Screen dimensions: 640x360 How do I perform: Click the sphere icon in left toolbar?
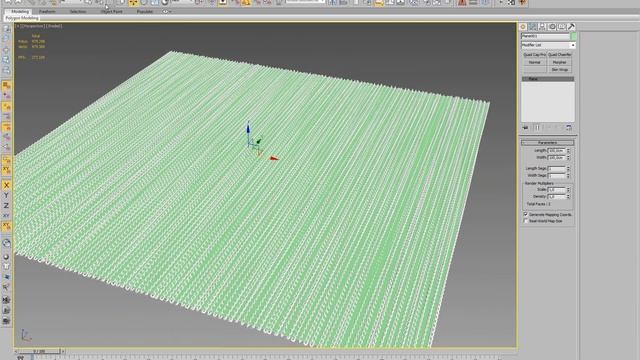point(6,257)
